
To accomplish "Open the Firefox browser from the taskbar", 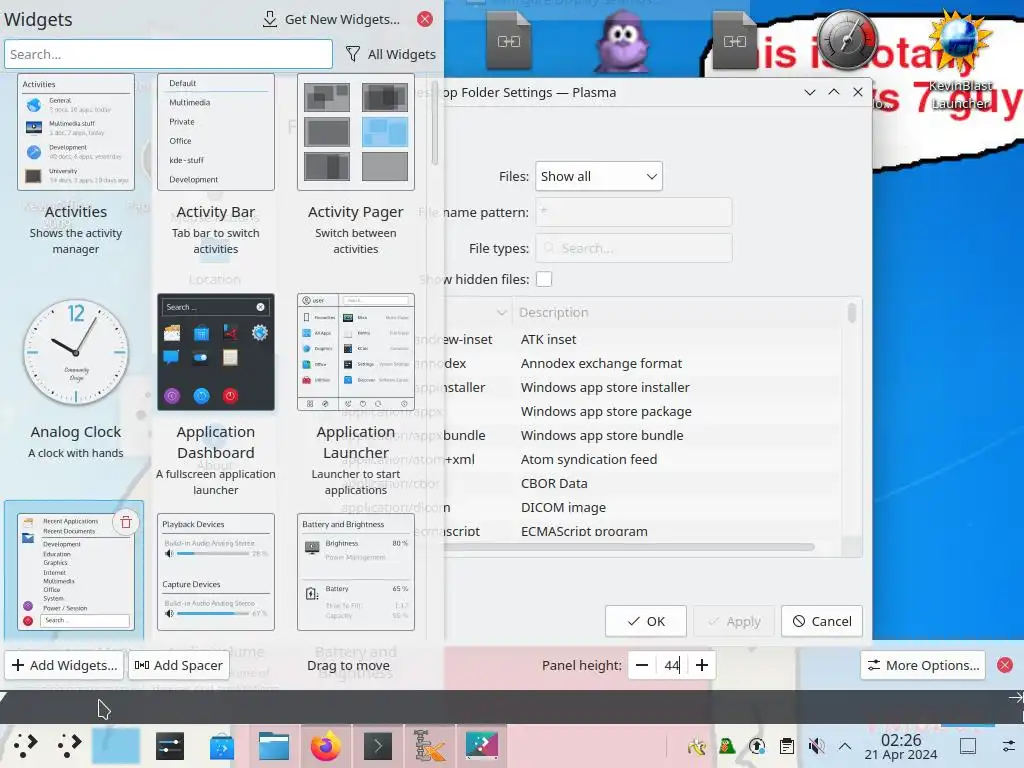I will point(325,745).
